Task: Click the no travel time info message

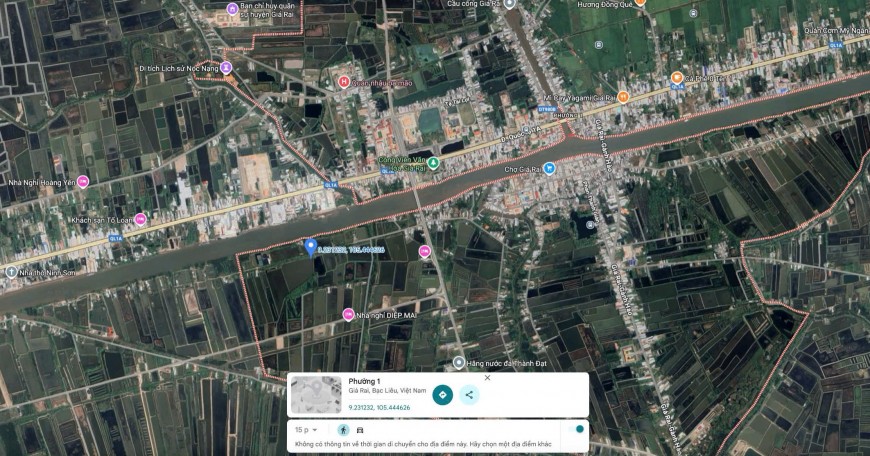Action: coord(423,444)
